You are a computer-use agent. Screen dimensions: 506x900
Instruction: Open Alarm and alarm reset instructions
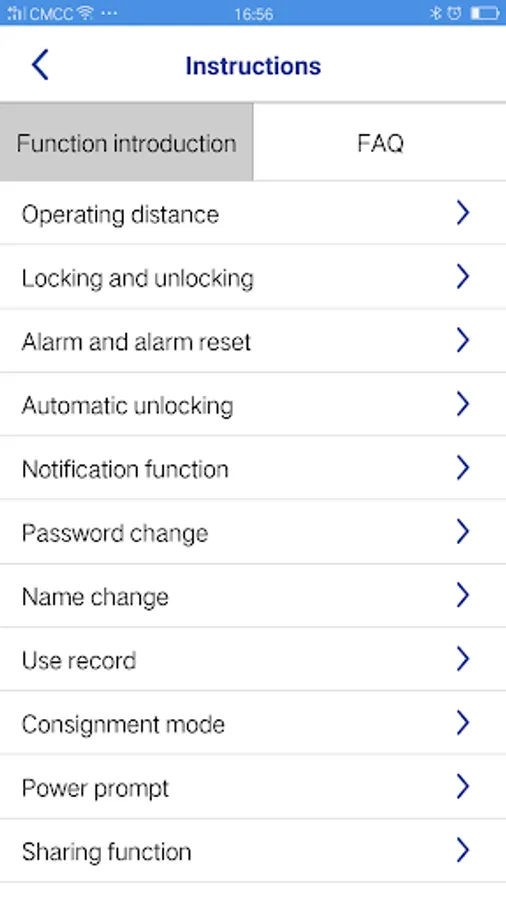pyautogui.click(x=253, y=341)
